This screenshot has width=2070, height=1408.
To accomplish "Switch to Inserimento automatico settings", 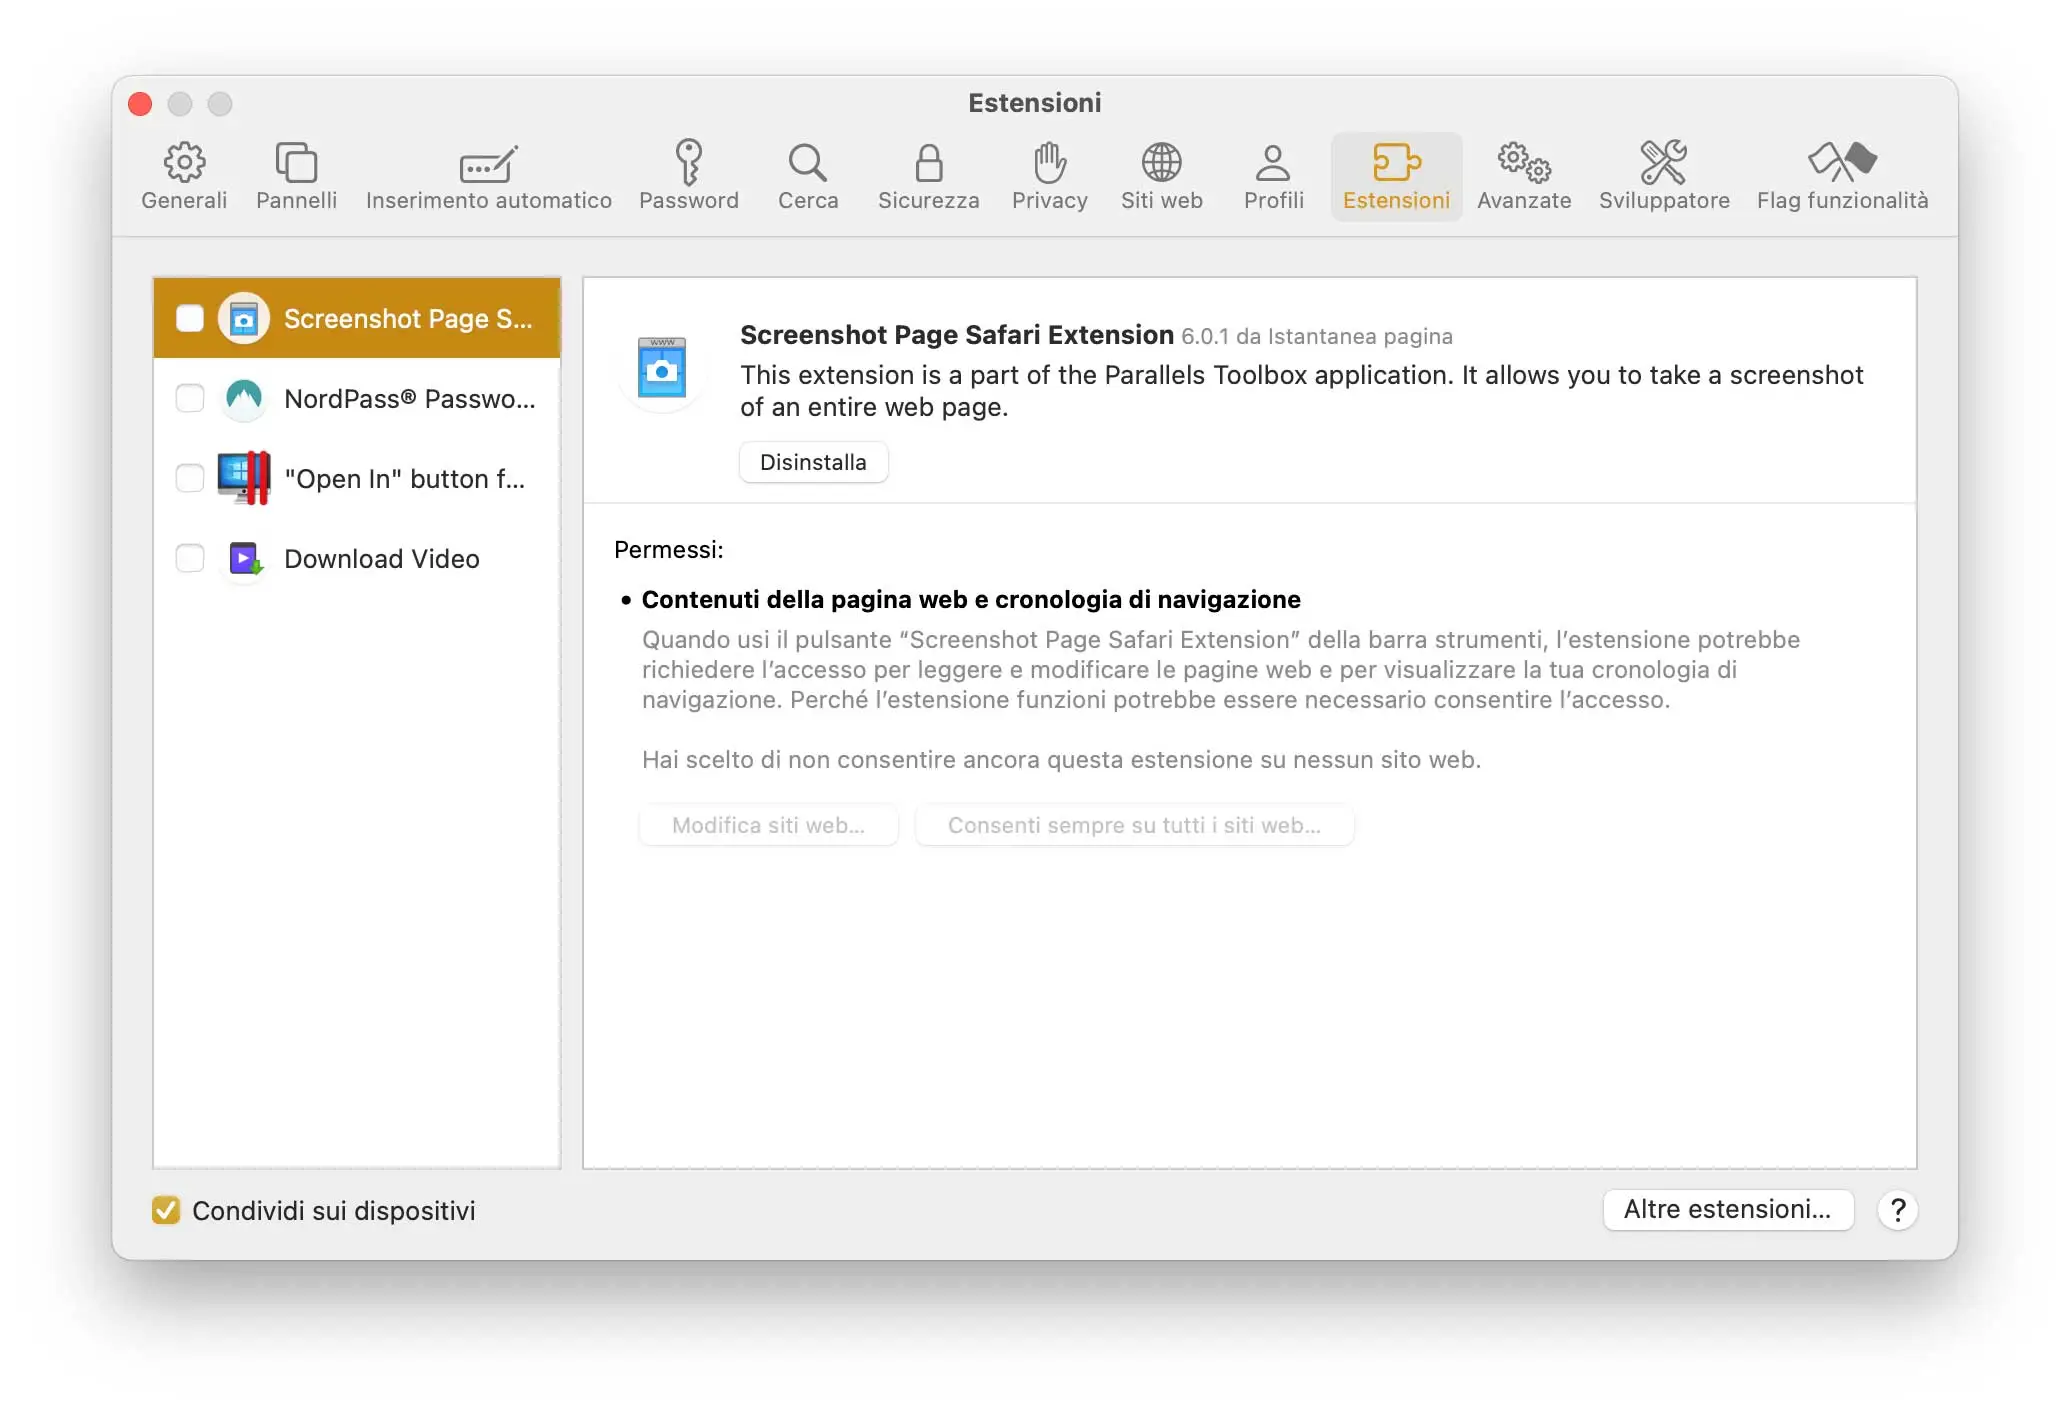I will (x=488, y=176).
